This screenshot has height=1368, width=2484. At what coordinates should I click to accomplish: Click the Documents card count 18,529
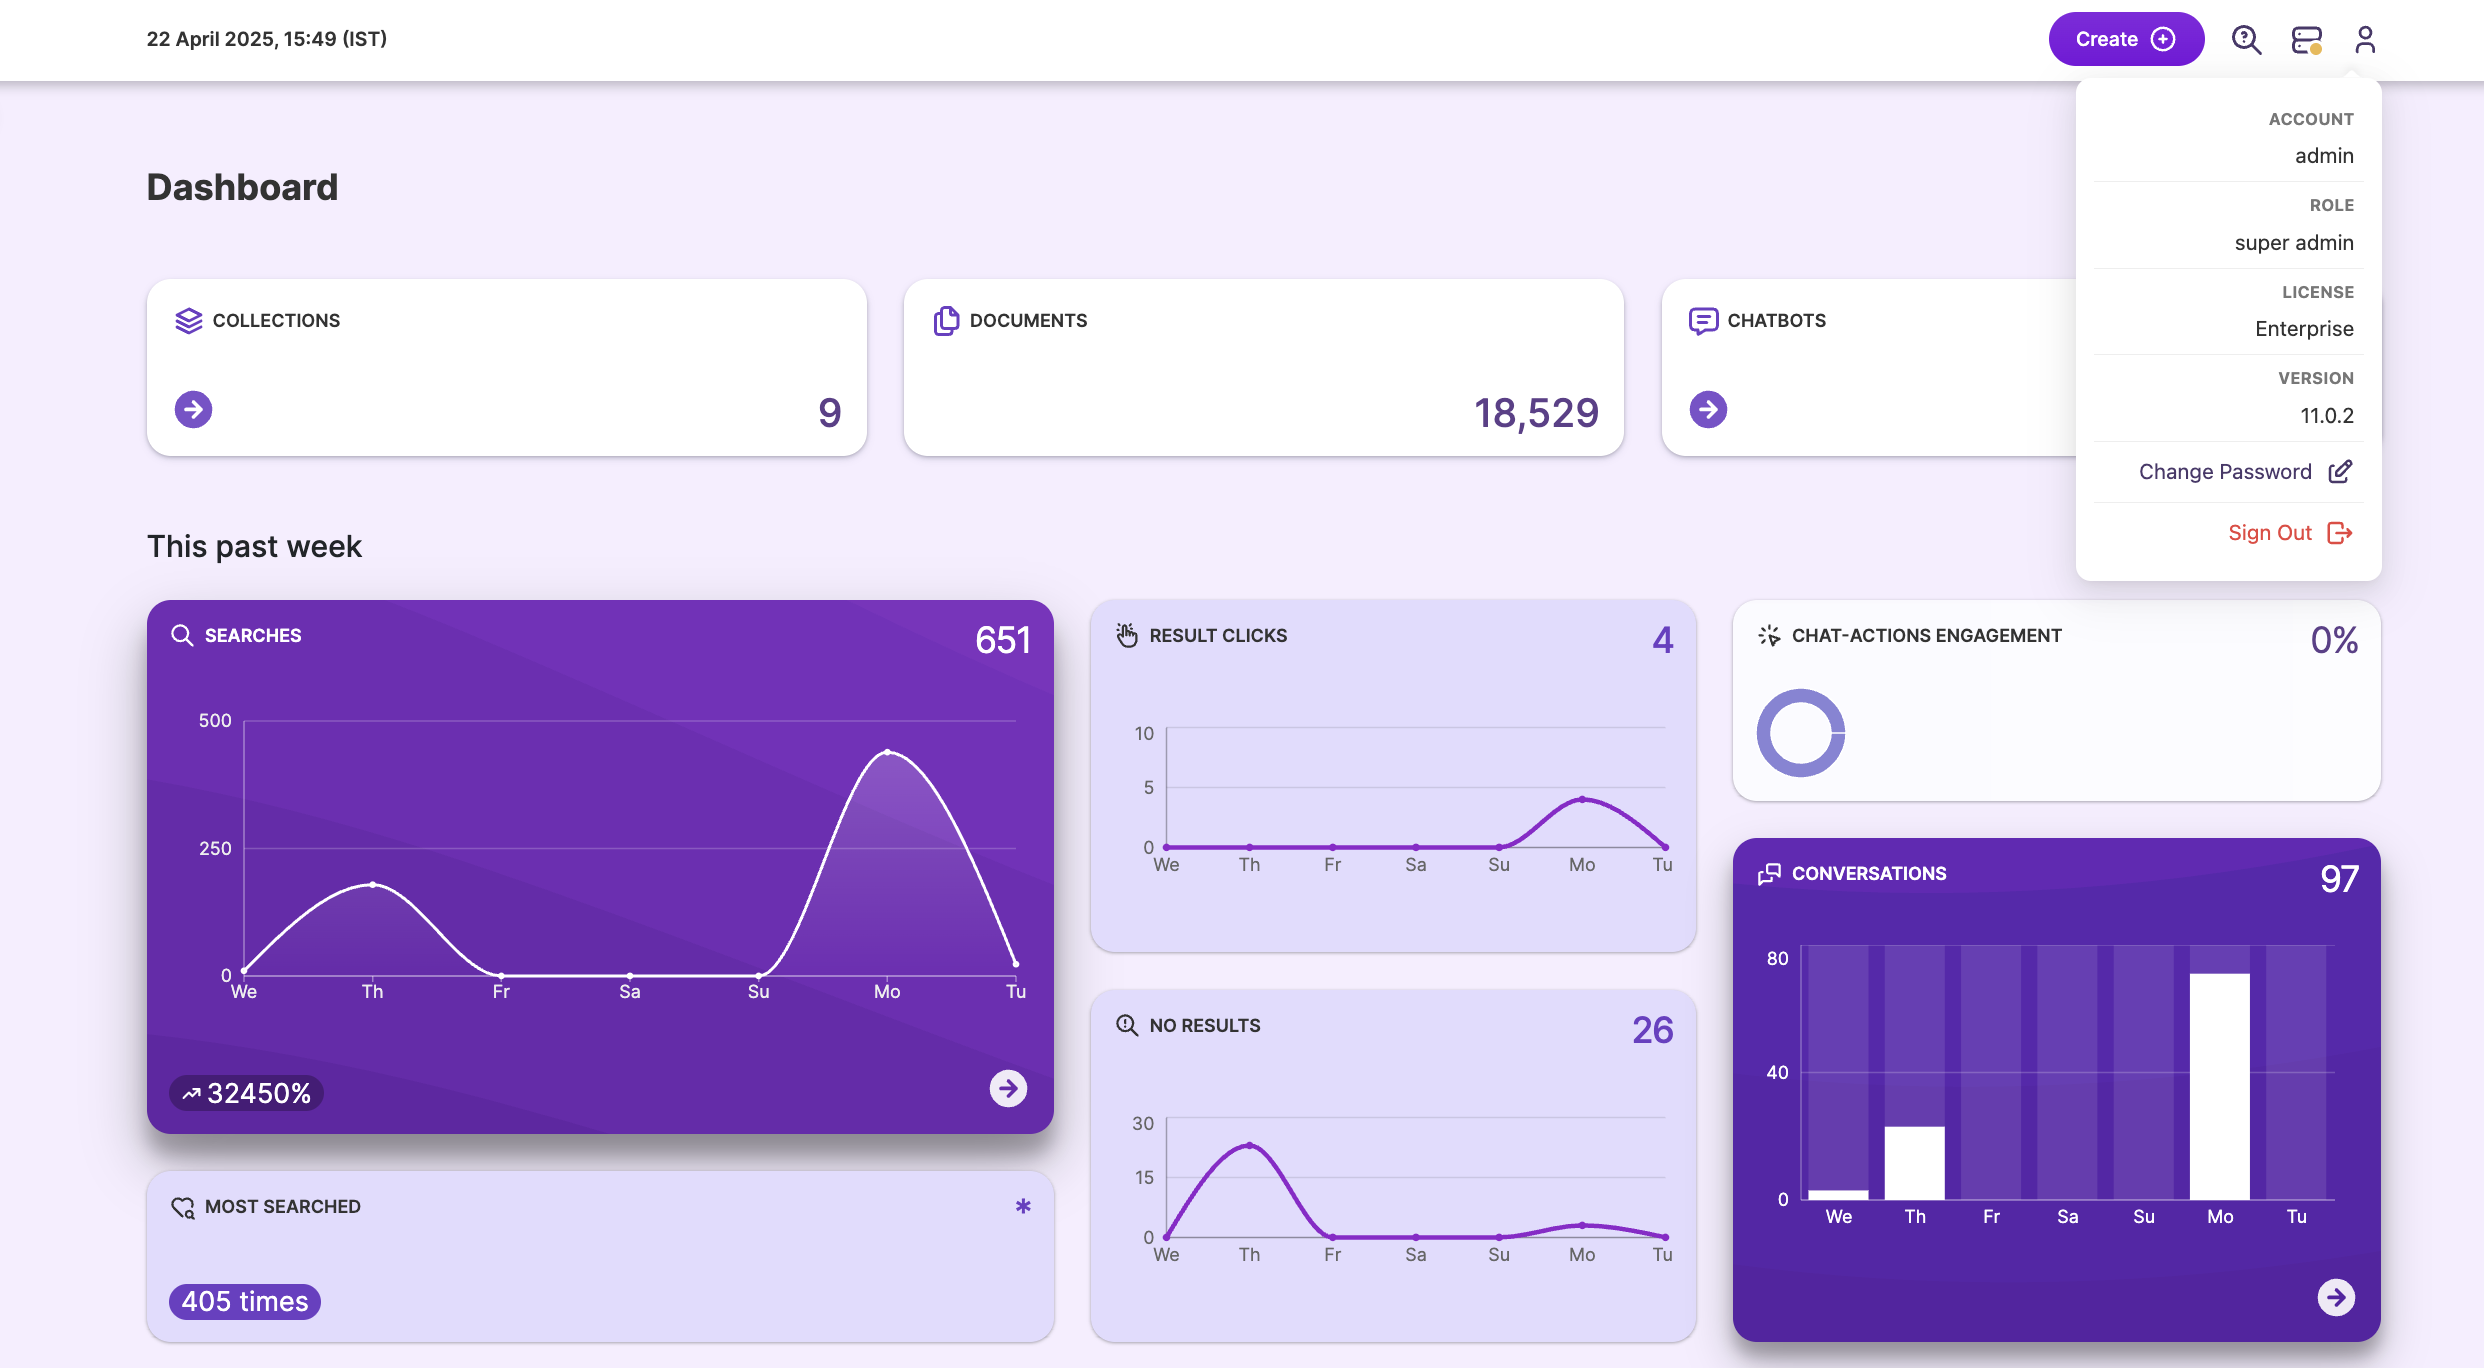tap(1536, 413)
